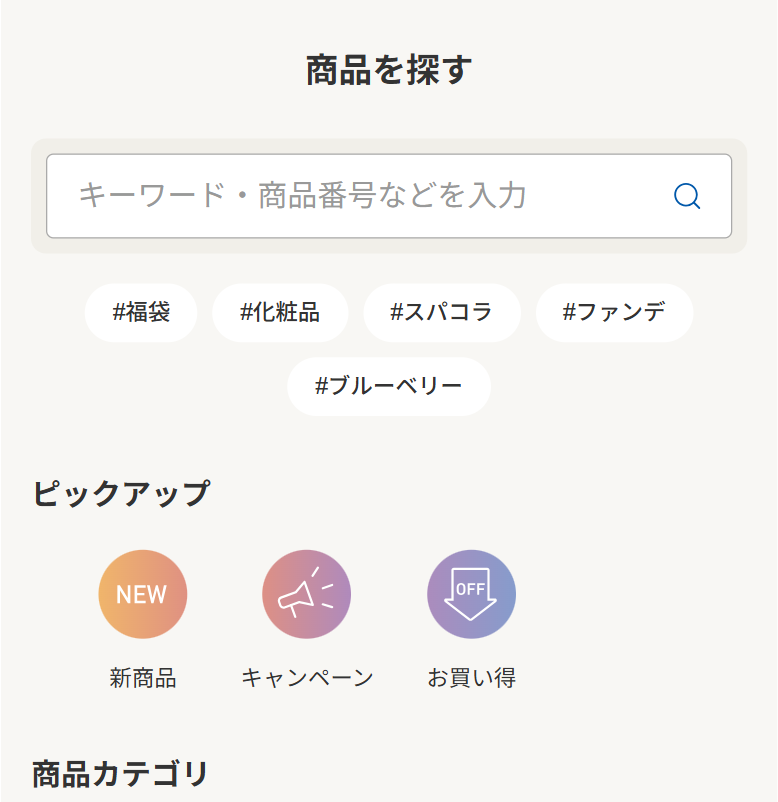Screen dimensions: 778x802
Task: Select the #福袋 hashtag chip
Action: click(x=141, y=312)
